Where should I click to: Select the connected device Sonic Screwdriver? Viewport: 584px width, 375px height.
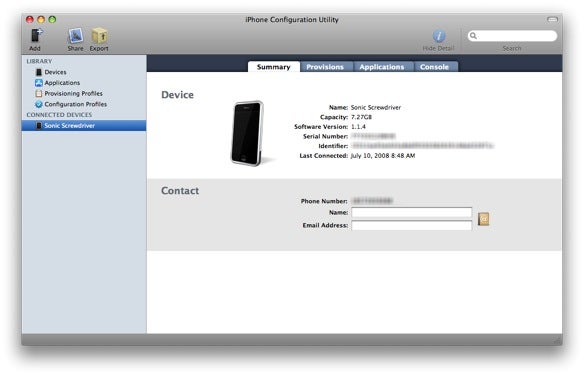click(84, 125)
